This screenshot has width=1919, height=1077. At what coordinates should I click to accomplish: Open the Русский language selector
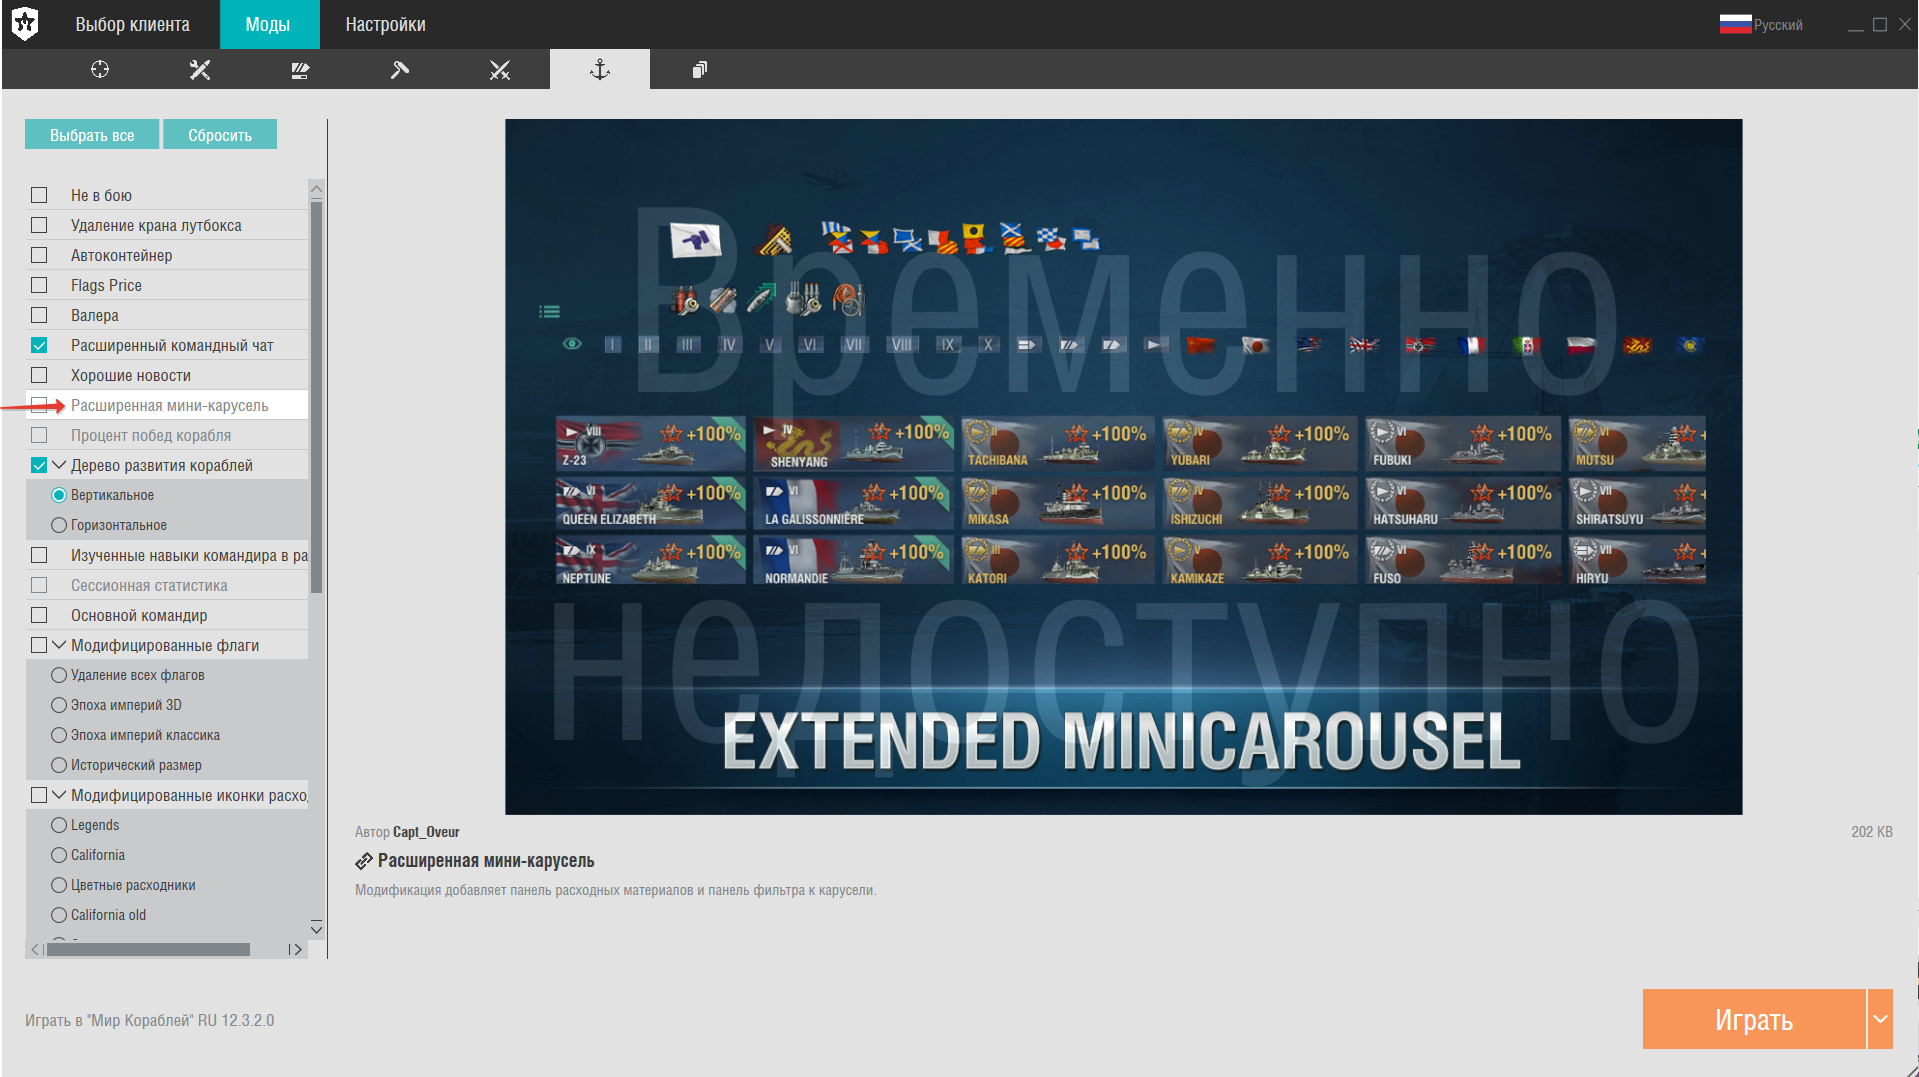coord(1762,25)
